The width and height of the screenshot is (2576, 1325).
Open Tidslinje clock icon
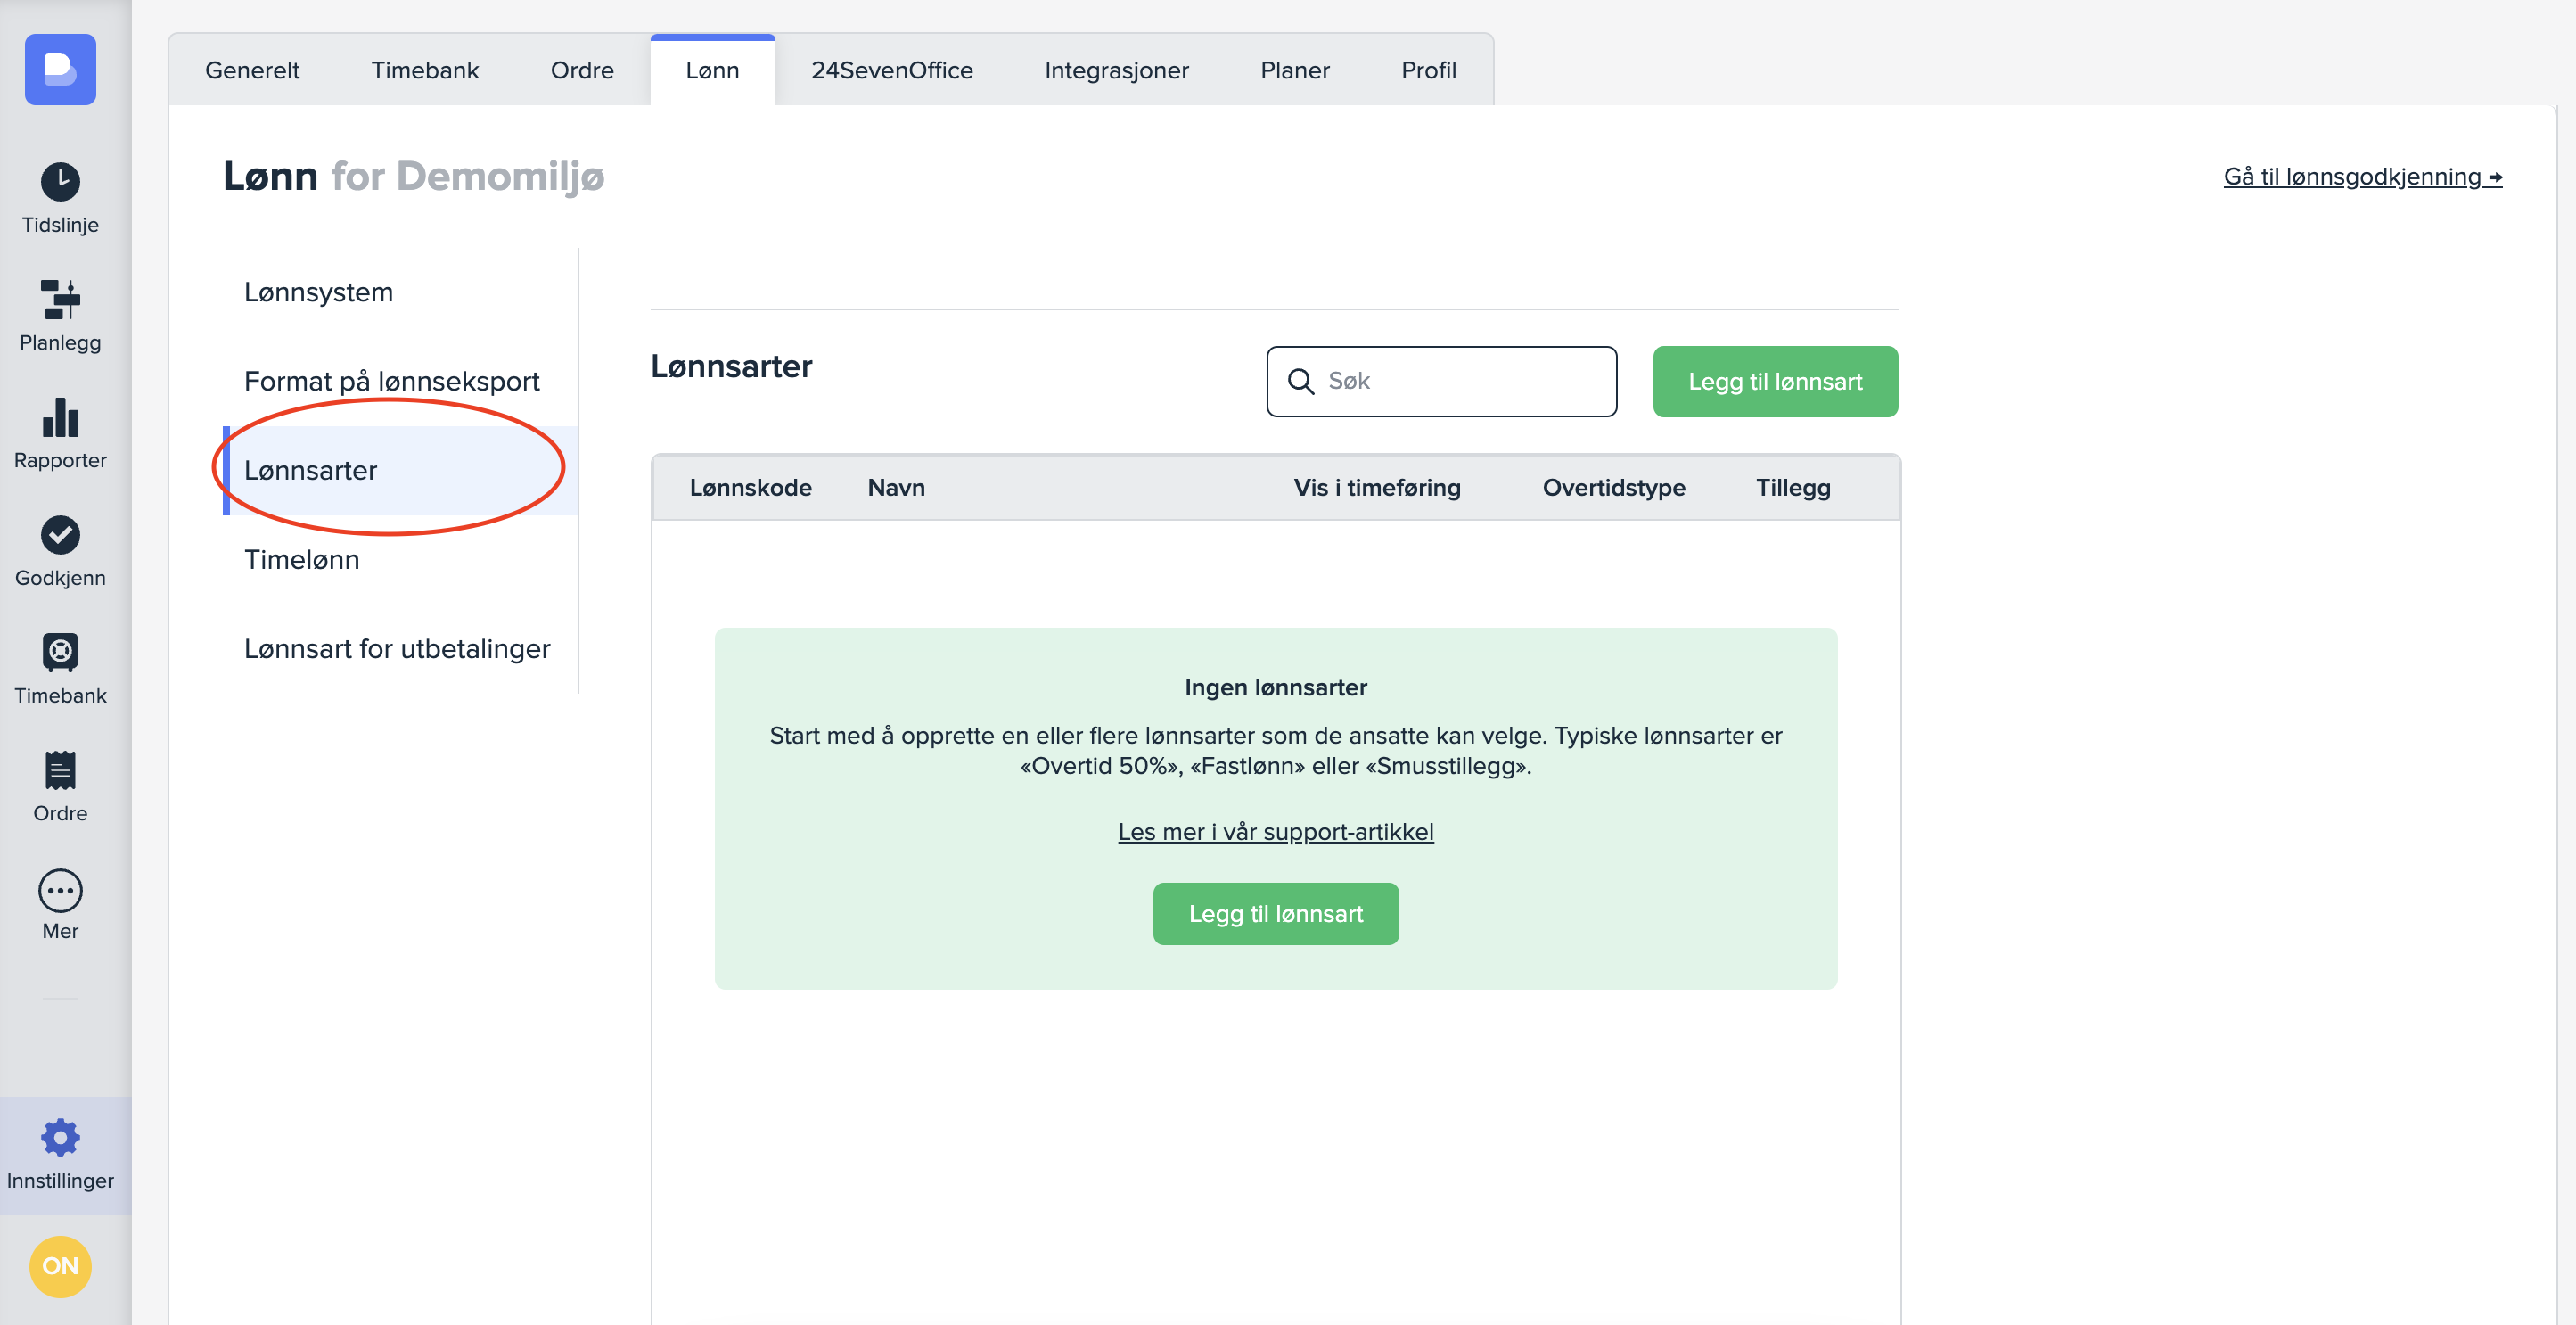pyautogui.click(x=60, y=182)
